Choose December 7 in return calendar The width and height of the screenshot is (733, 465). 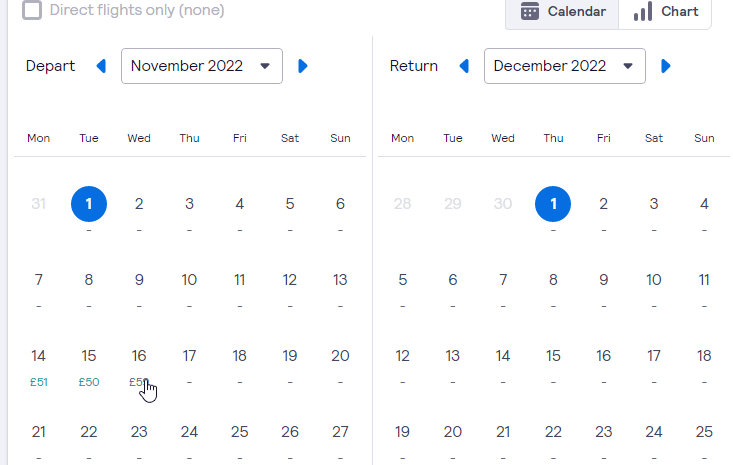click(503, 280)
